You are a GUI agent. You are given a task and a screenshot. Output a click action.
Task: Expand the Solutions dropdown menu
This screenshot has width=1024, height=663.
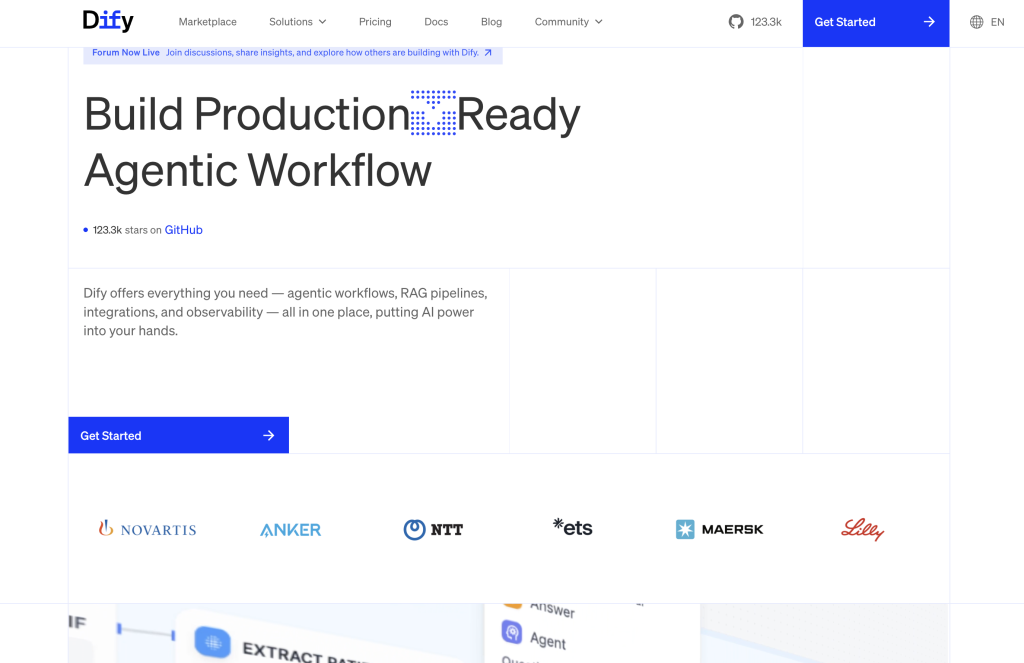coord(297,22)
